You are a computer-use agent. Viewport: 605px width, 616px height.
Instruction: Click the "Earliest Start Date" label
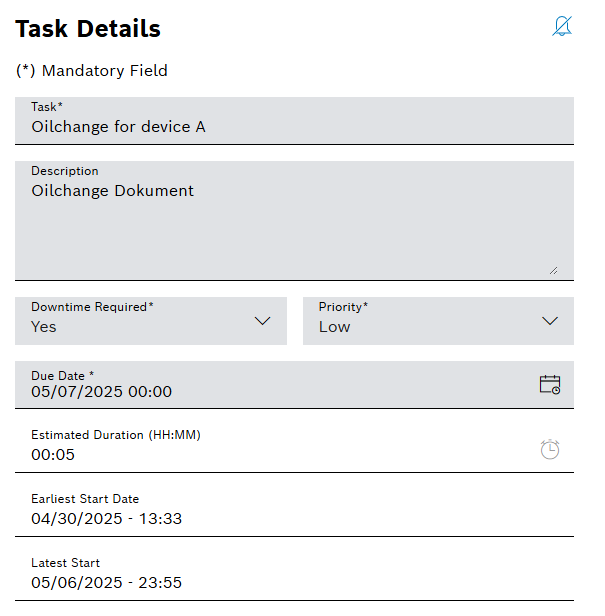point(85,499)
